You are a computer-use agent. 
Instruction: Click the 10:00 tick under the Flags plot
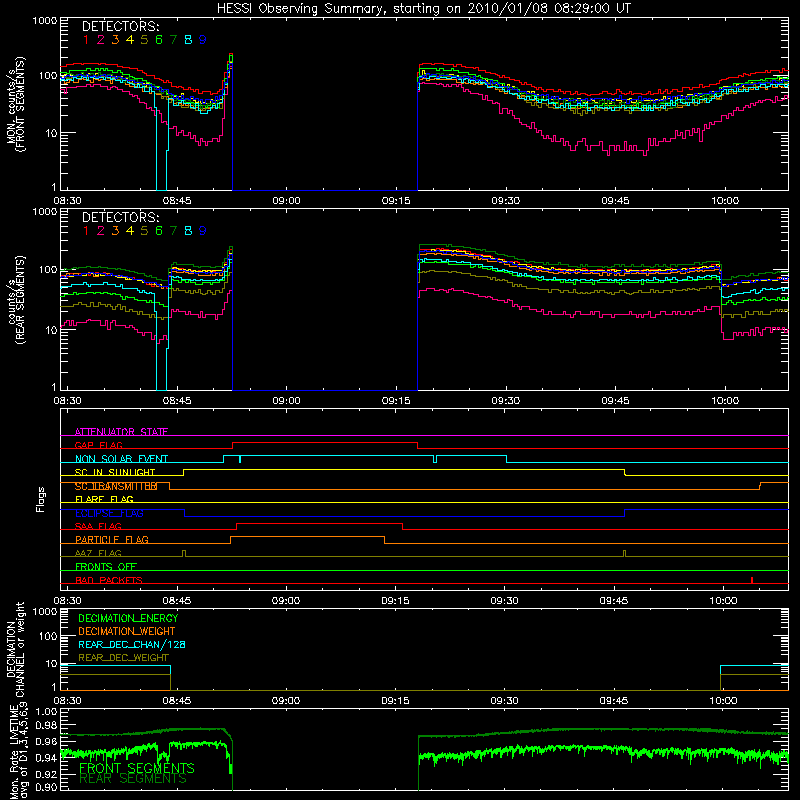tap(723, 601)
